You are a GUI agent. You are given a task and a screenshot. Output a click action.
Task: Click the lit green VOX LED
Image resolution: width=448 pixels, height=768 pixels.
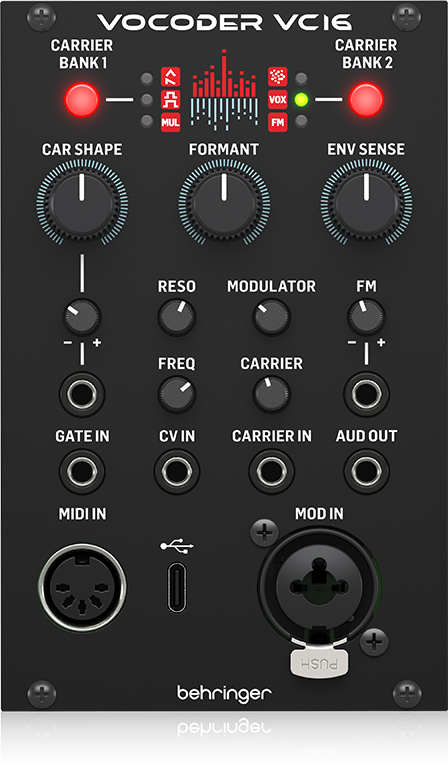point(301,100)
